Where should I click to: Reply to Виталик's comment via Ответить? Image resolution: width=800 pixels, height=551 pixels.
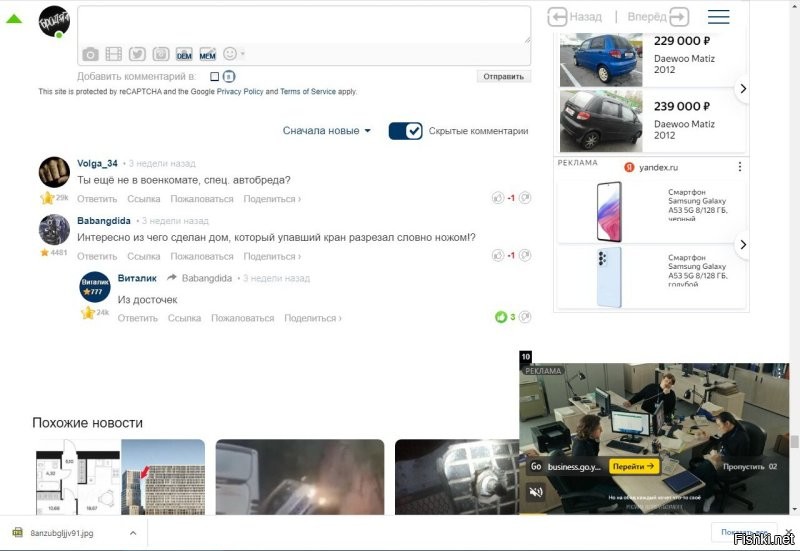coord(138,318)
